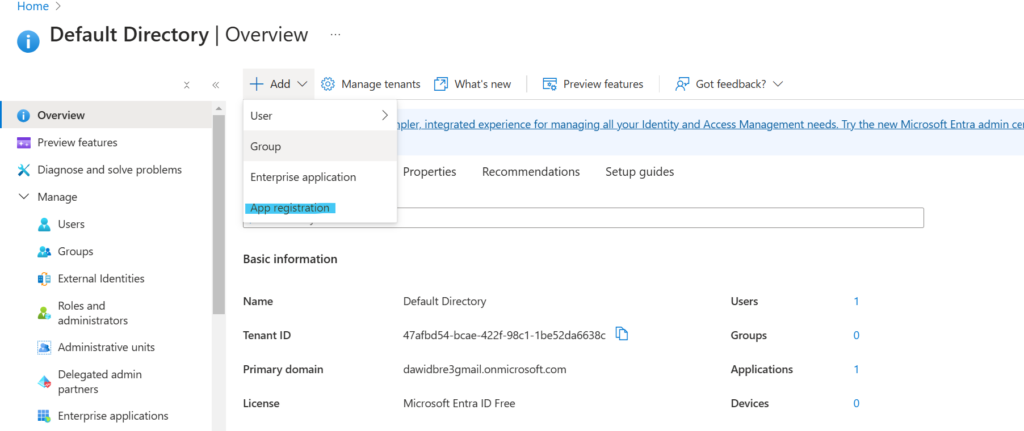Select App registration from Add menu
1024x431 pixels.
click(x=290, y=208)
